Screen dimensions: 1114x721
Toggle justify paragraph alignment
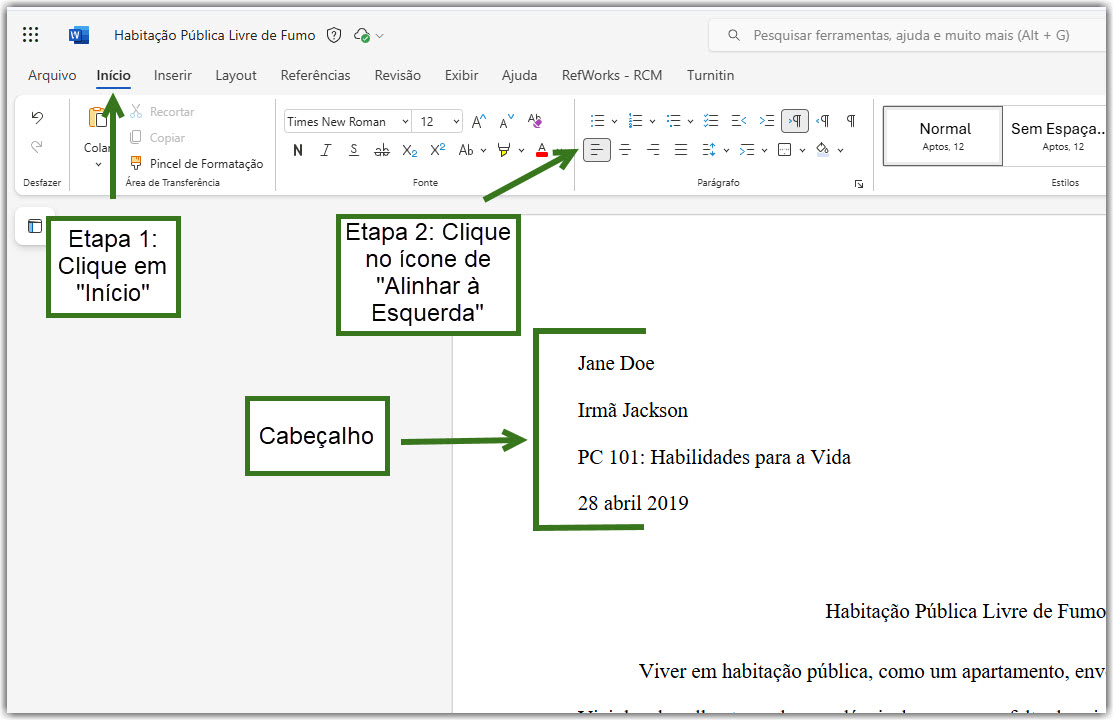point(681,150)
